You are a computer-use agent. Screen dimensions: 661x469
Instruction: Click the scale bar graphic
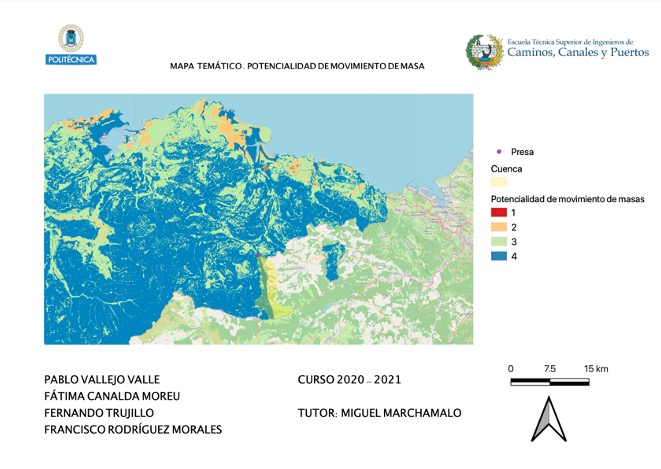click(x=549, y=382)
